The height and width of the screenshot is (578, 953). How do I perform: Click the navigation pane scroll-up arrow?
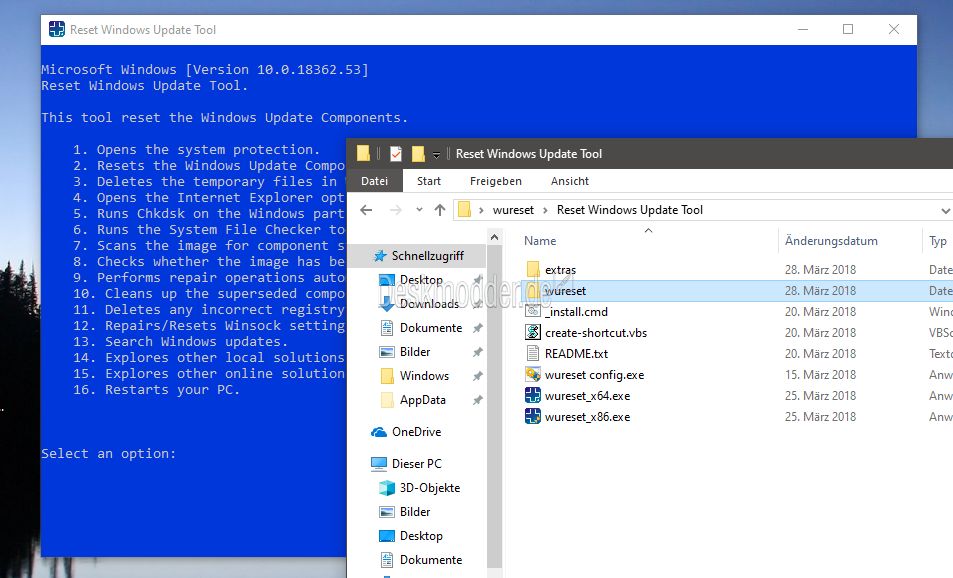coord(495,238)
